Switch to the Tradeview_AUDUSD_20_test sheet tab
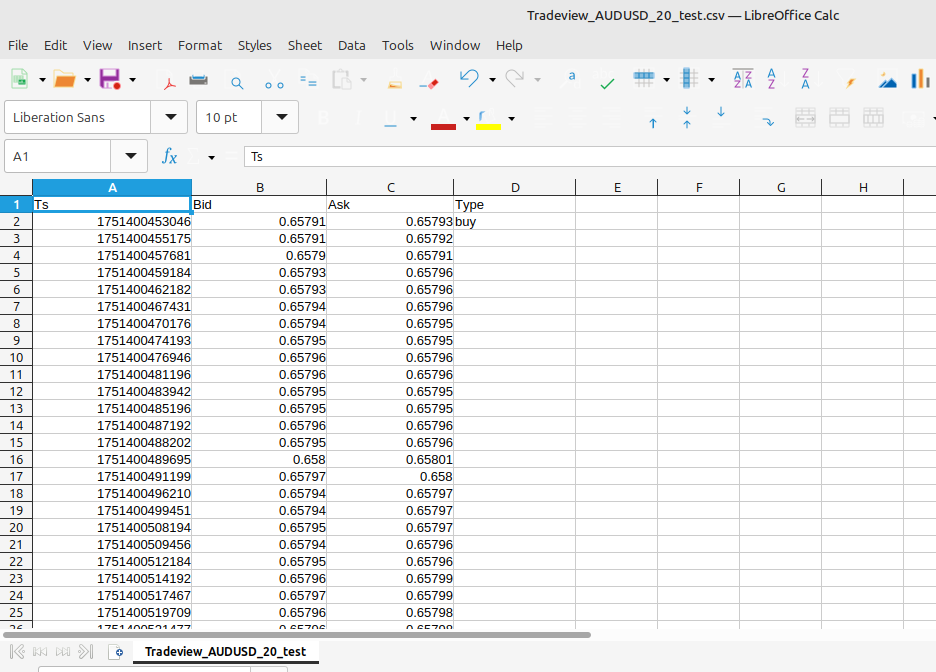 pyautogui.click(x=225, y=652)
